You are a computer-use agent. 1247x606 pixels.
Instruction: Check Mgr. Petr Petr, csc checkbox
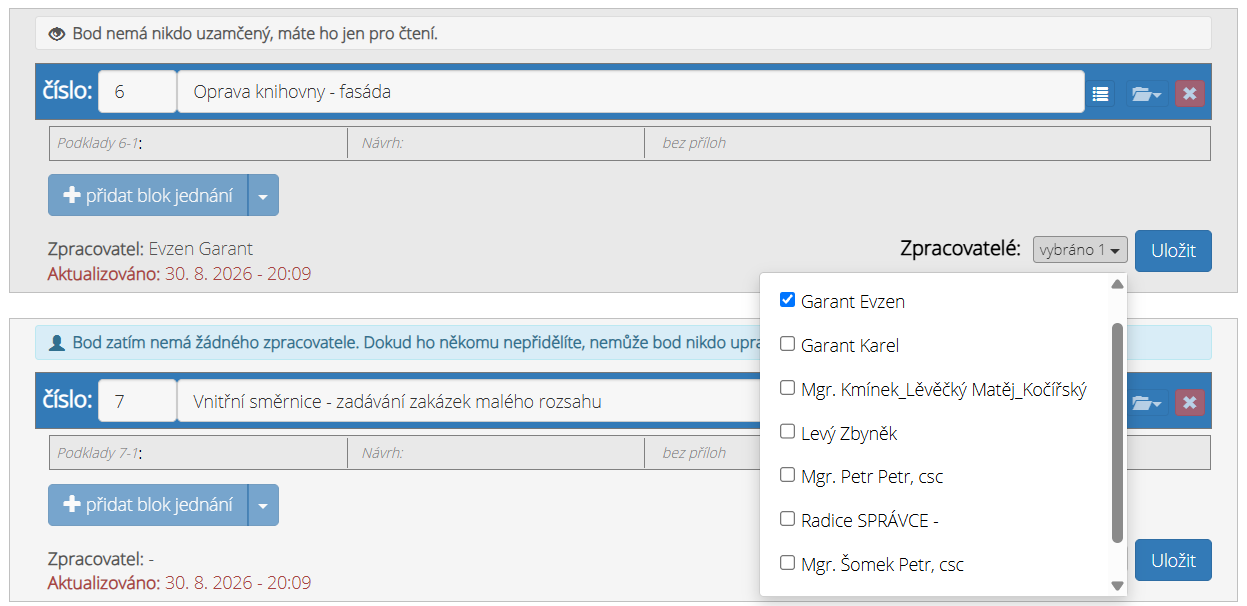787,476
